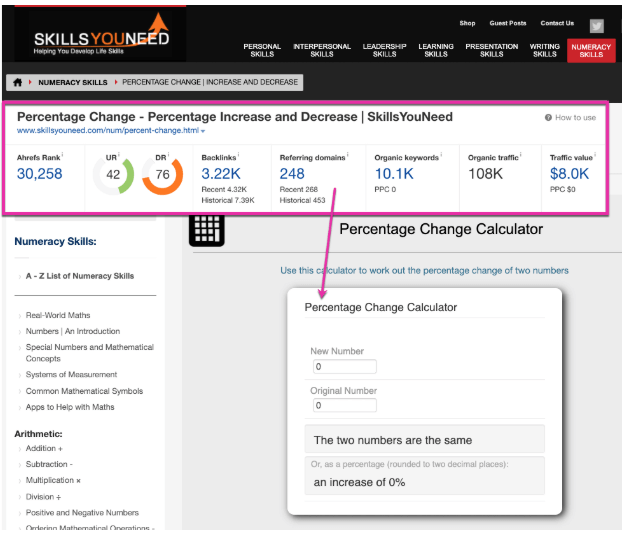Click the Numeracy Skills breadcrumb
Image resolution: width=628 pixels, height=535 pixels.
(x=73, y=82)
